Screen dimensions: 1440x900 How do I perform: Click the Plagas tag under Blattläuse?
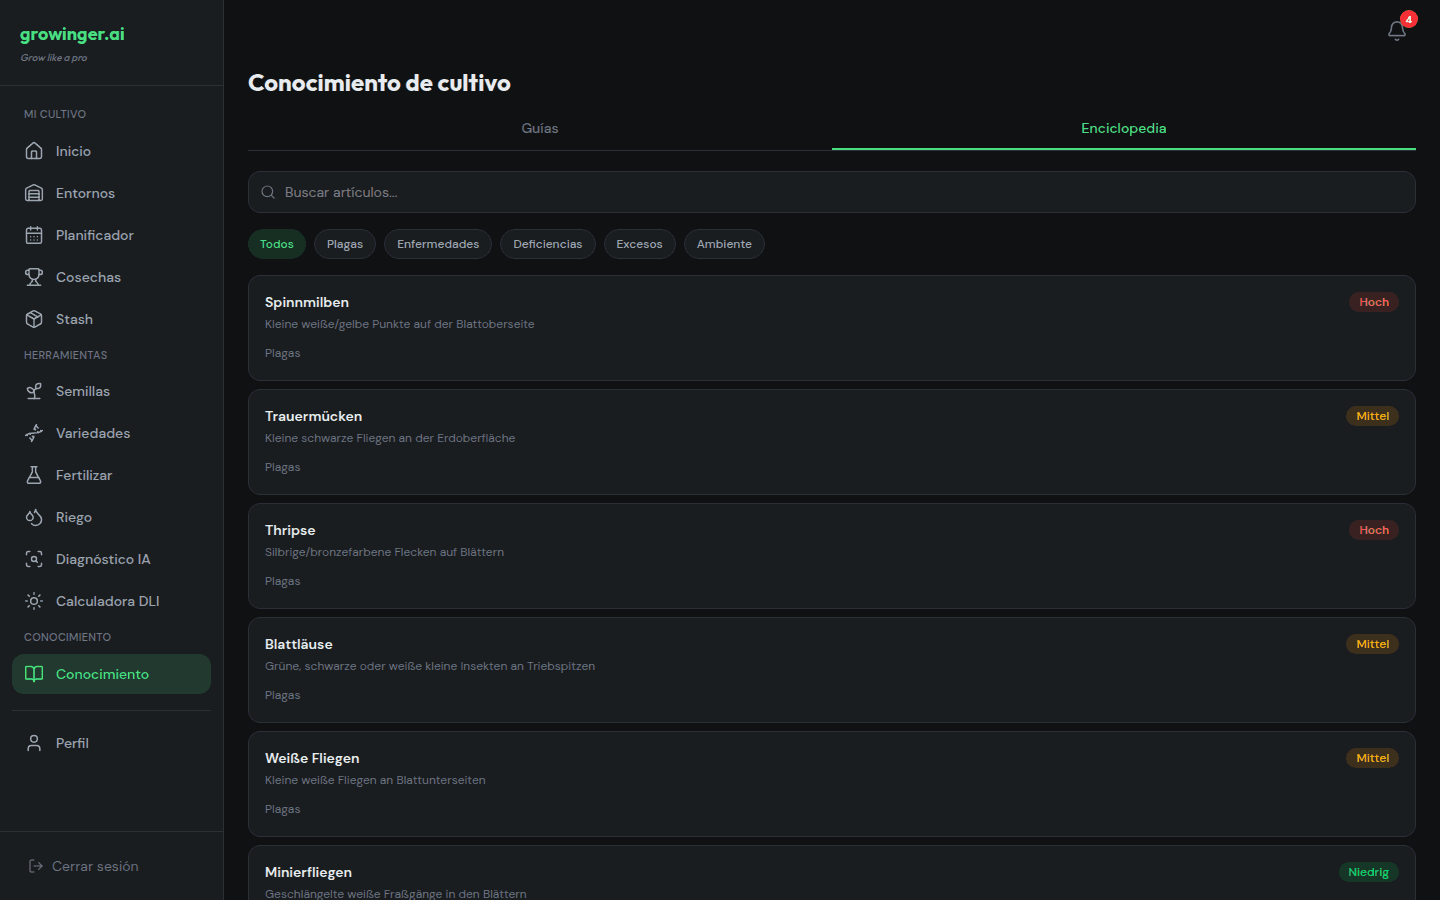coord(282,695)
